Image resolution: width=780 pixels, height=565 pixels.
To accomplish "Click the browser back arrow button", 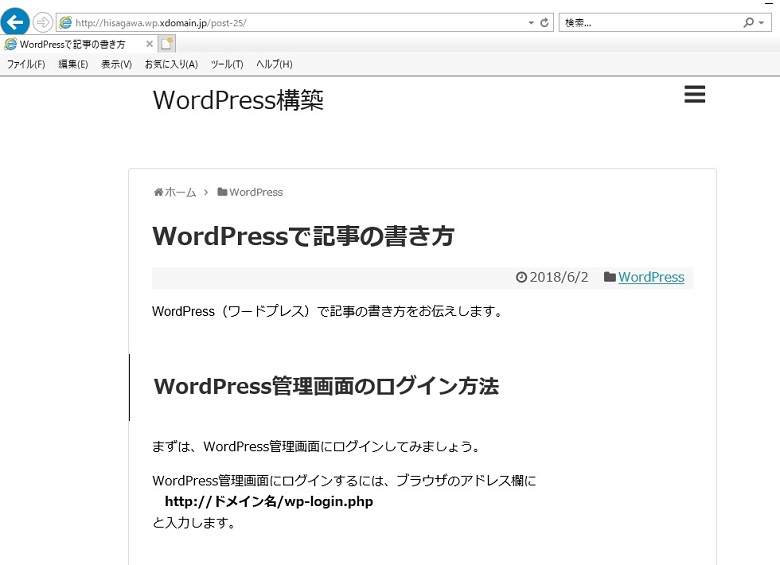I will pyautogui.click(x=15, y=22).
